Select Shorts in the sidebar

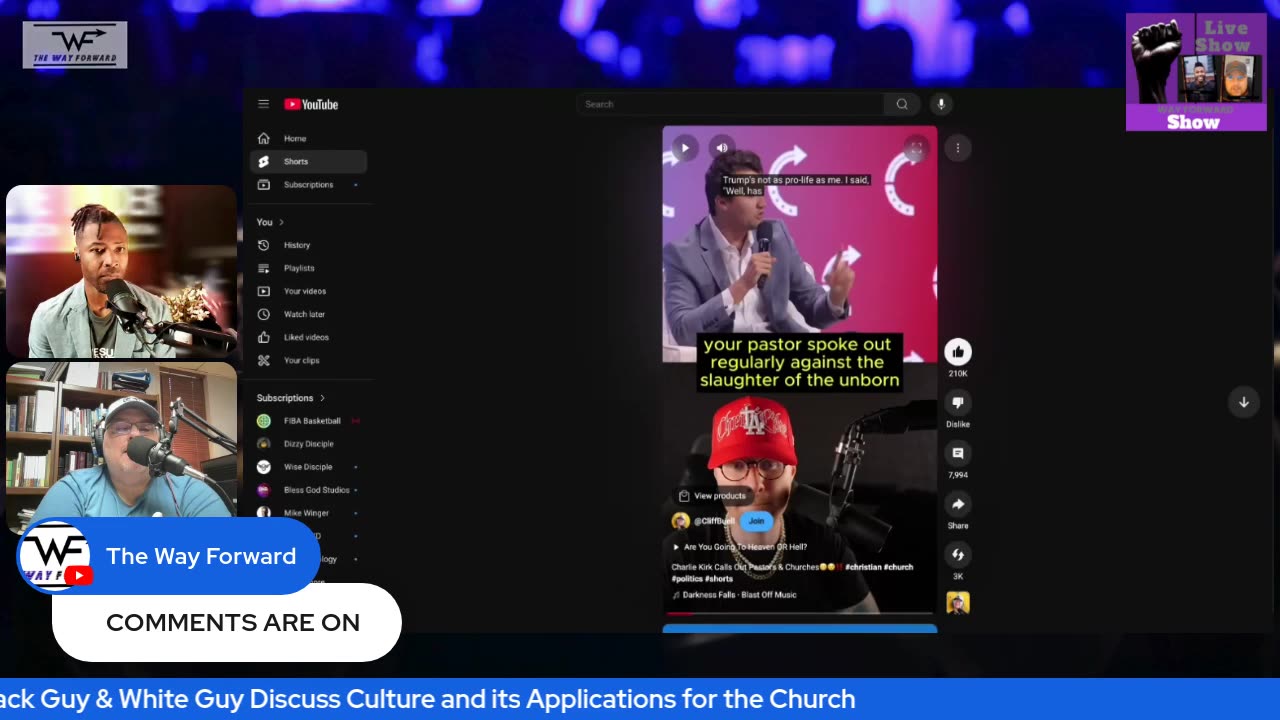coord(309,161)
